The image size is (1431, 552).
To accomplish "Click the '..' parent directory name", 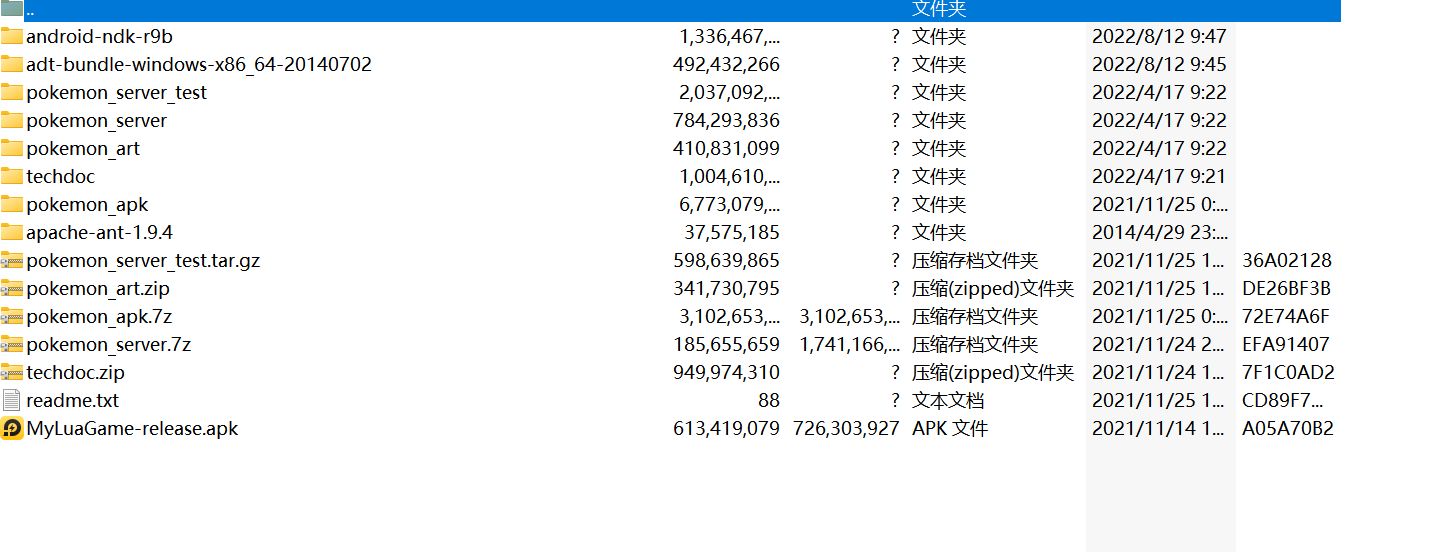I will [x=29, y=11].
